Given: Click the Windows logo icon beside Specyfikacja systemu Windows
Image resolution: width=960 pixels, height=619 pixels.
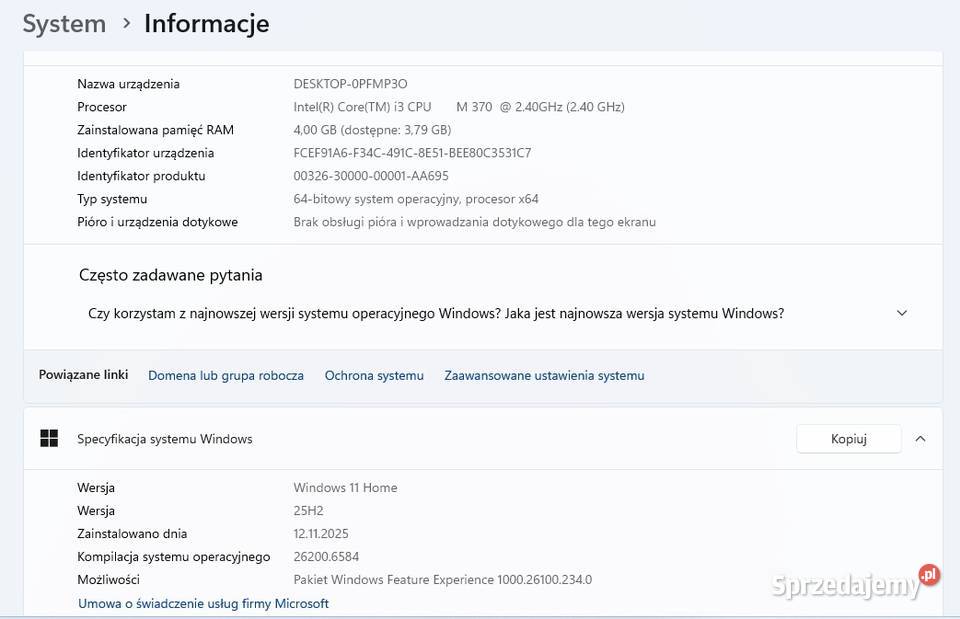Looking at the screenshot, I should click(49, 438).
